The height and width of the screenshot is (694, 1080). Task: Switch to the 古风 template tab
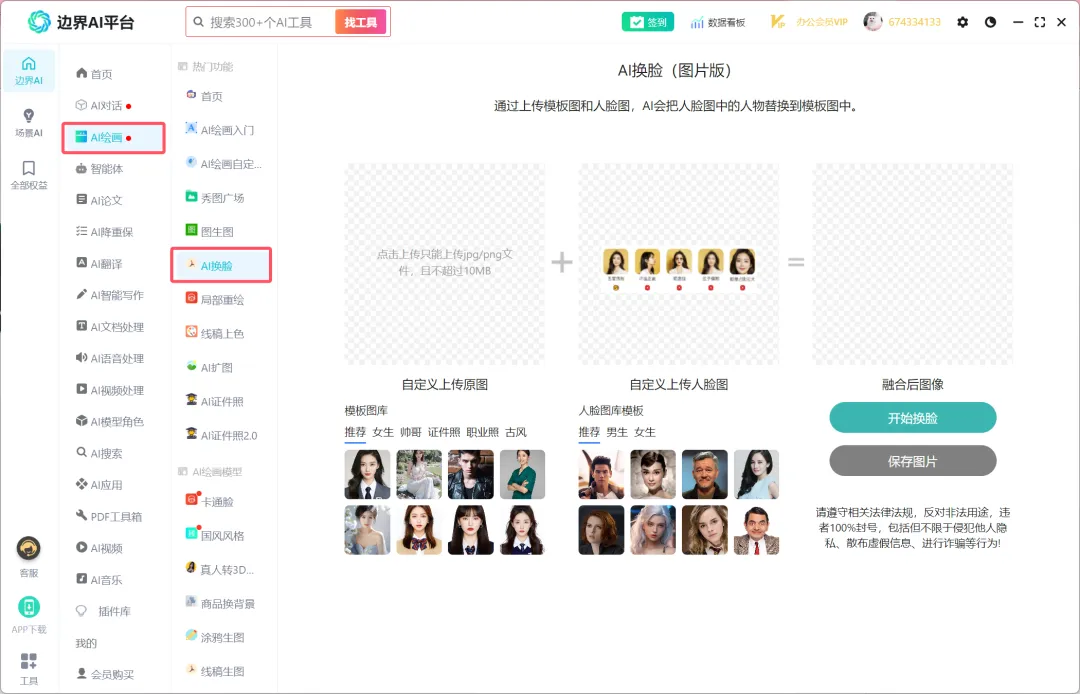(516, 432)
